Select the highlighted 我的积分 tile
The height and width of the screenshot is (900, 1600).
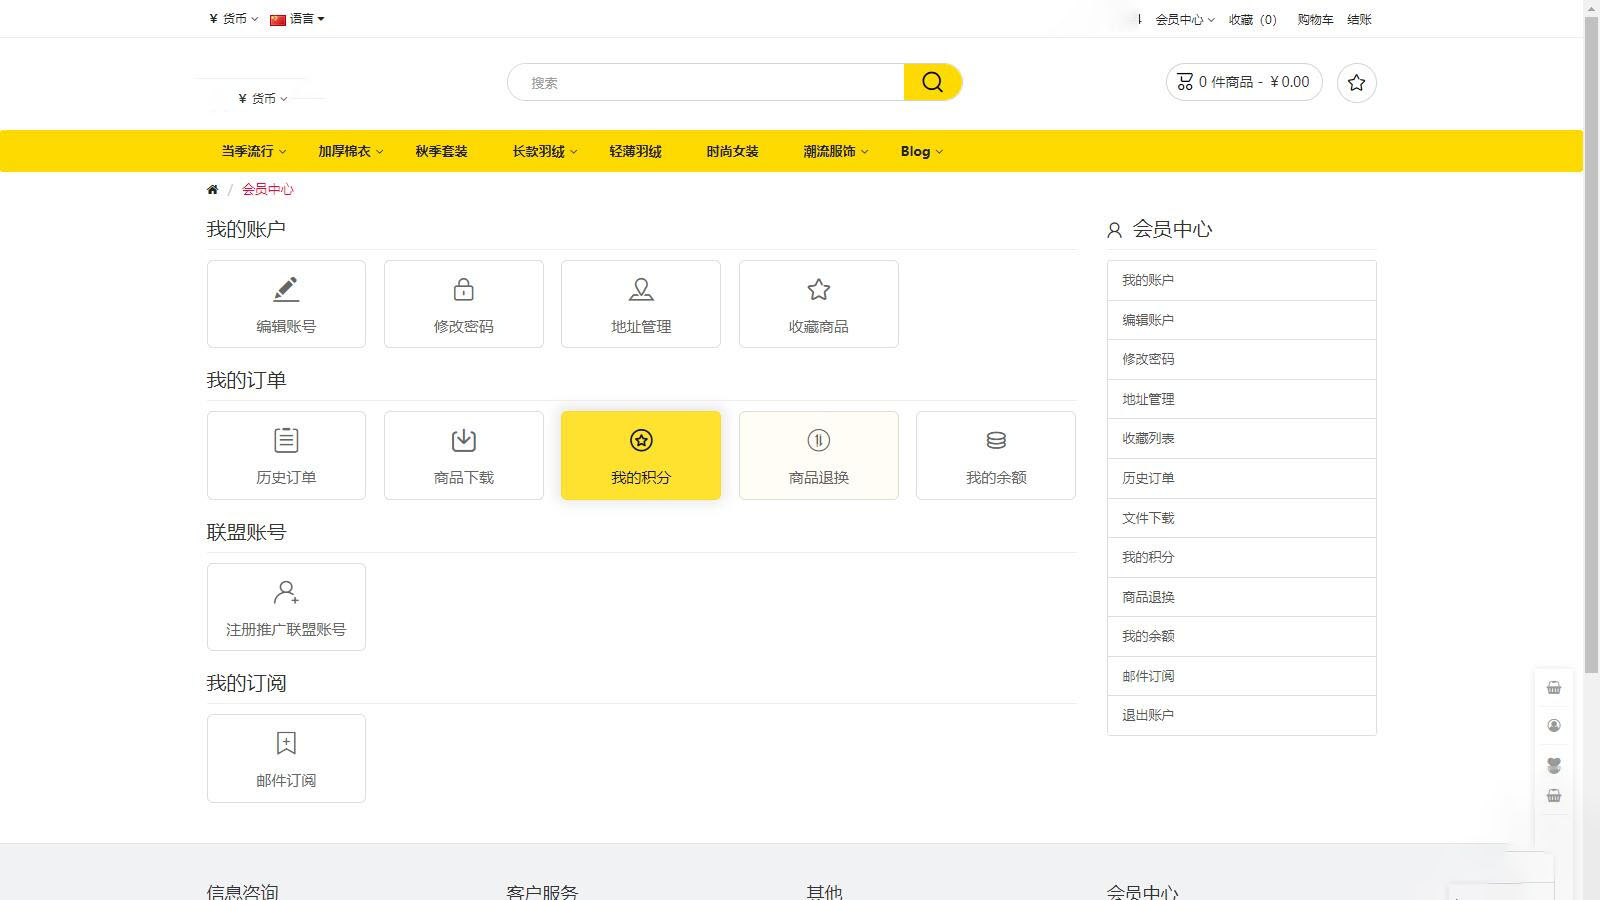tap(640, 455)
